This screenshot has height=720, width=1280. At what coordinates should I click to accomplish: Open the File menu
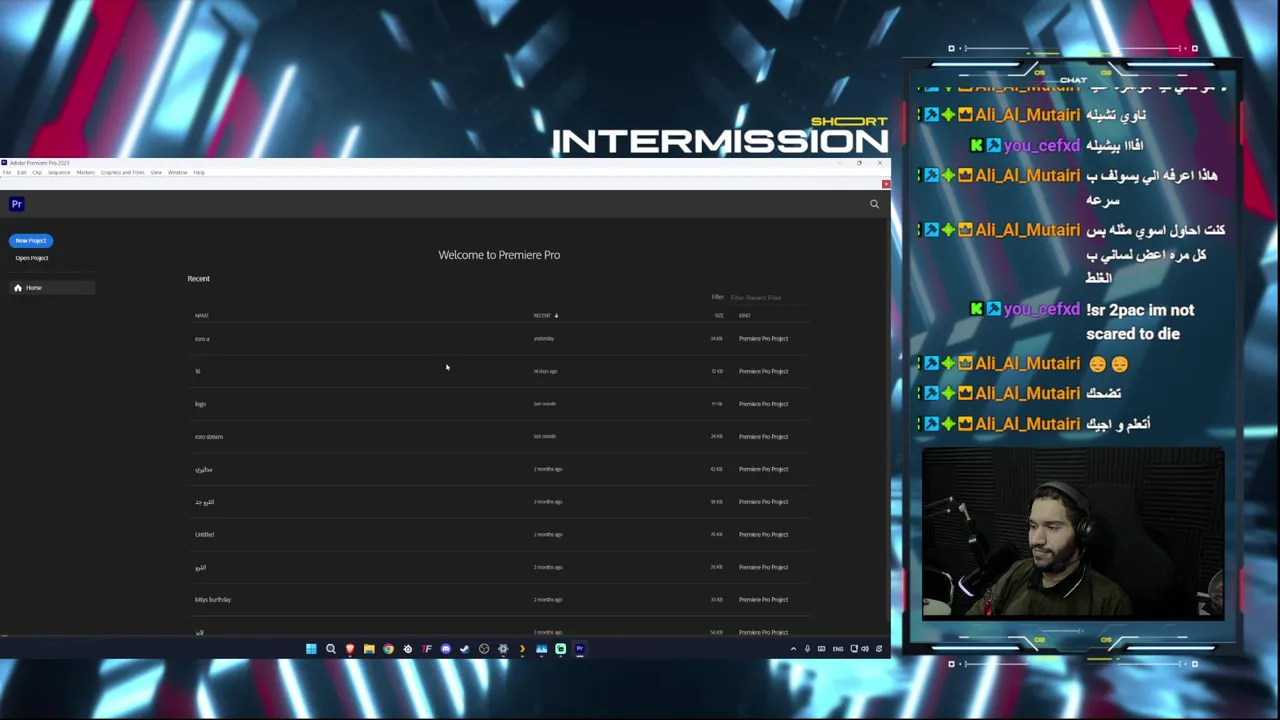6,173
